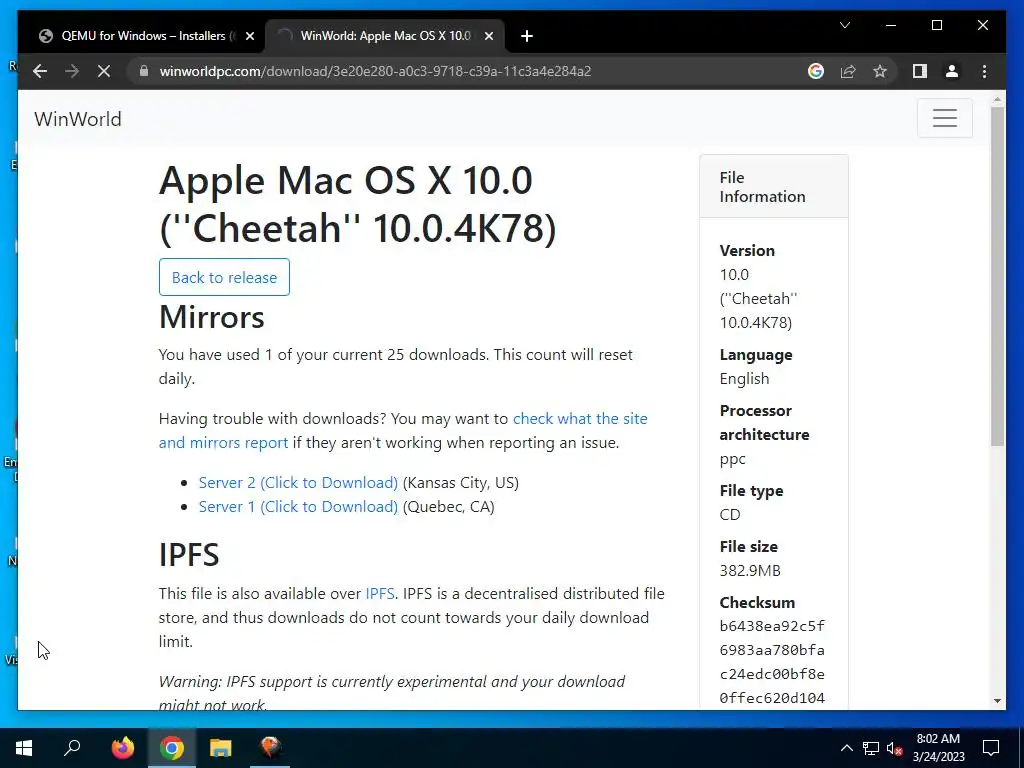Close the WinWorld tab
This screenshot has height=768, width=1024.
[x=488, y=36]
